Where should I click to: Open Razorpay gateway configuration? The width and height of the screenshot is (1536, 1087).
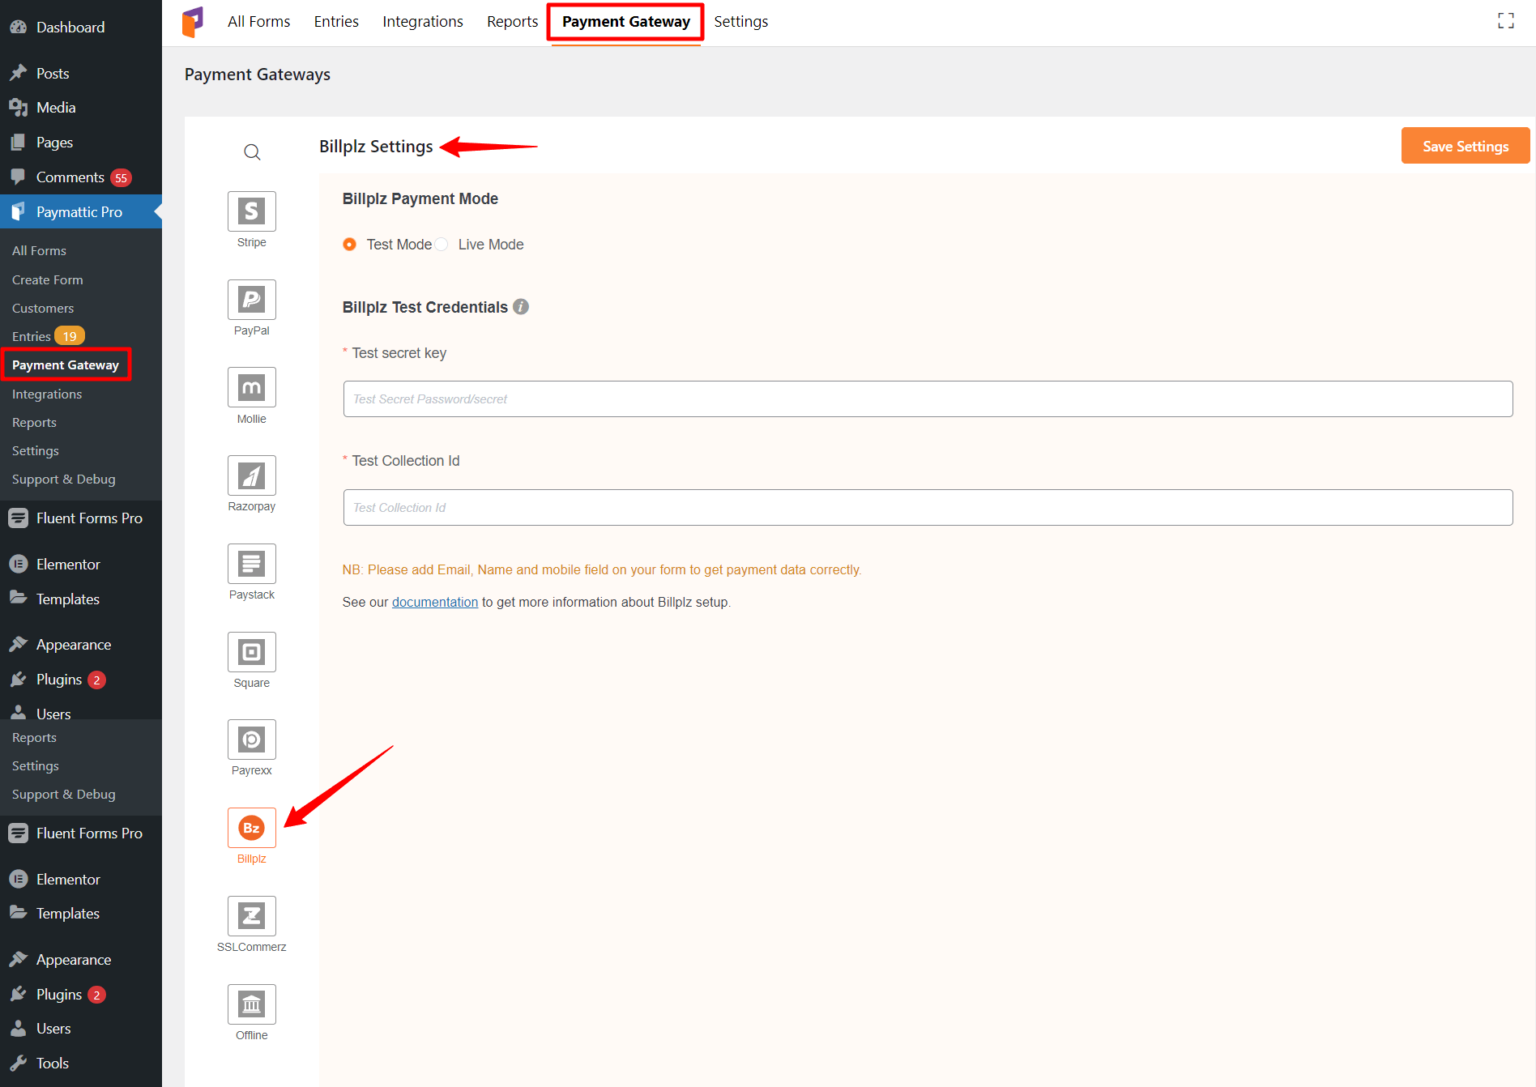[251, 475]
